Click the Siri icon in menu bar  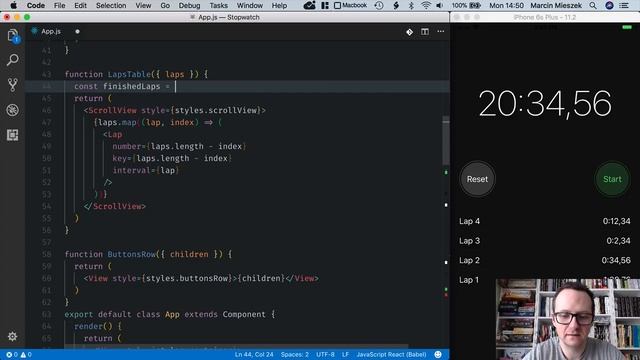(609, 5)
